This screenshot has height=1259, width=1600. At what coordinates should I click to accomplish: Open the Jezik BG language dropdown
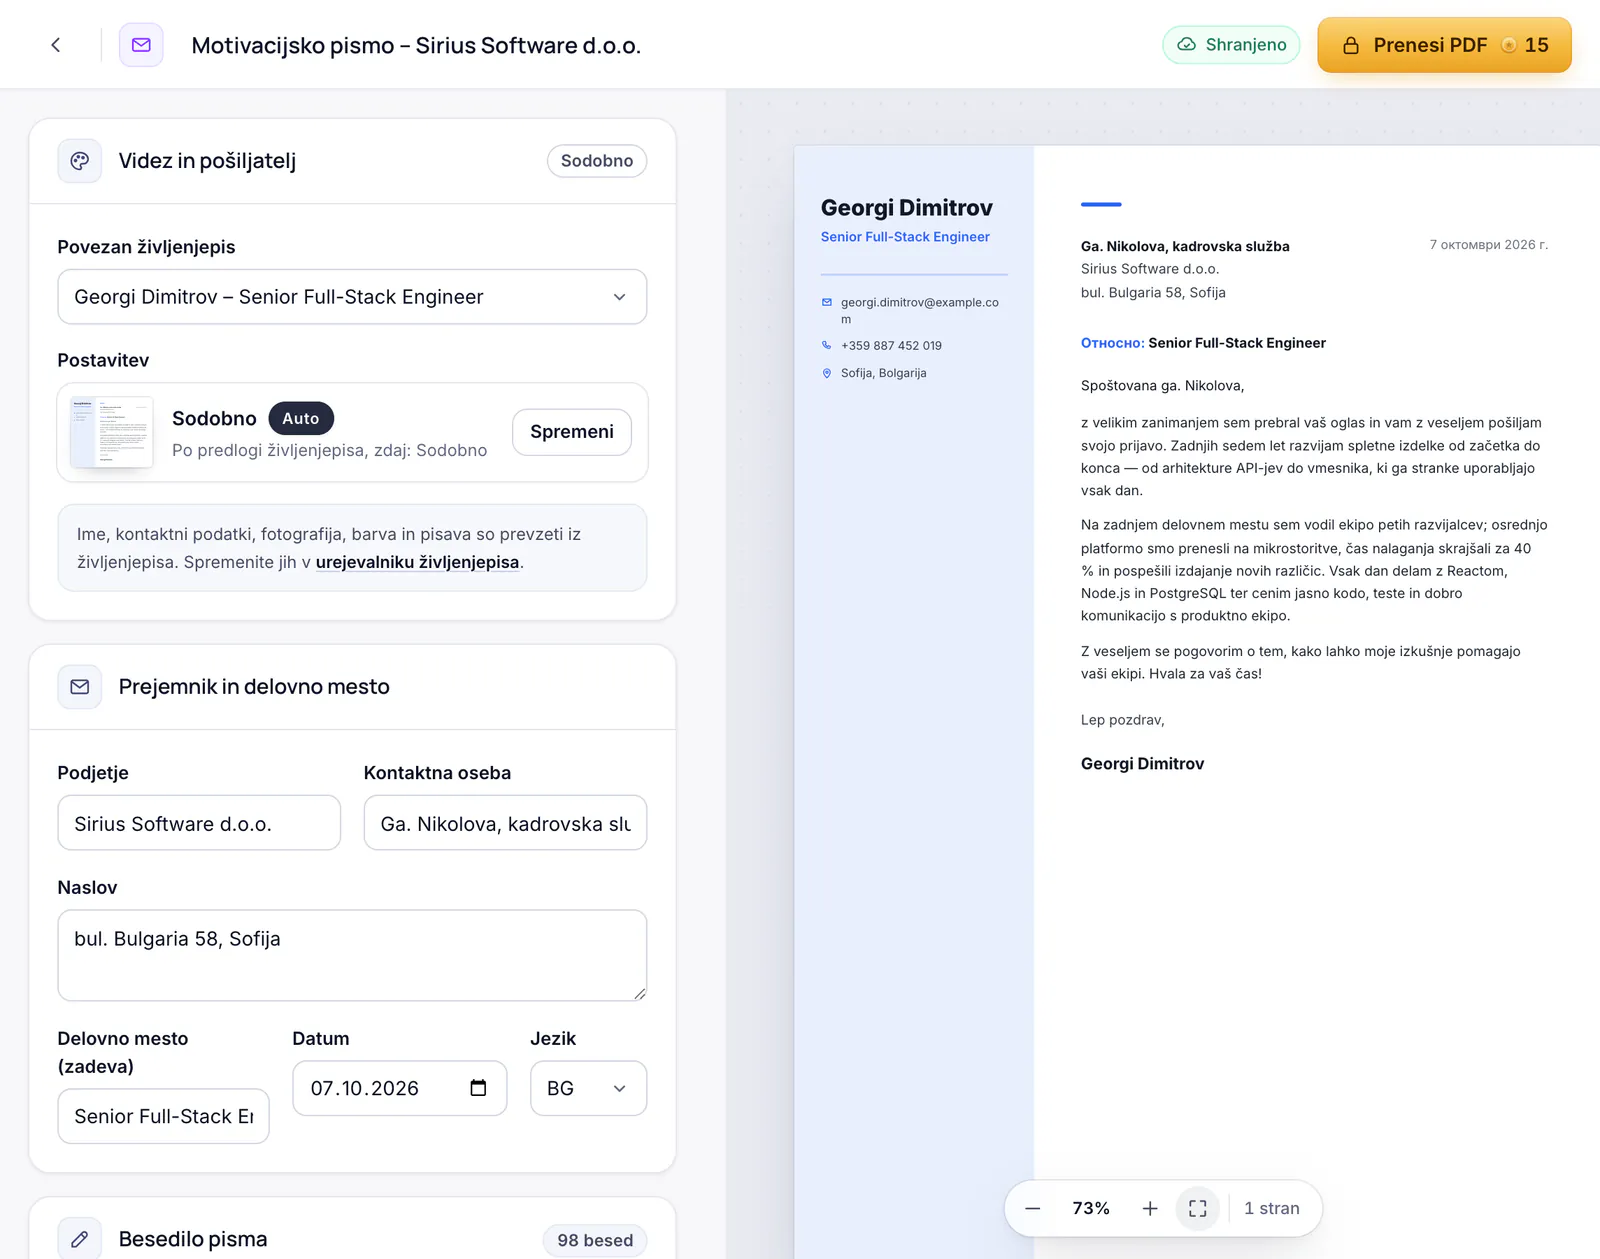click(x=588, y=1088)
